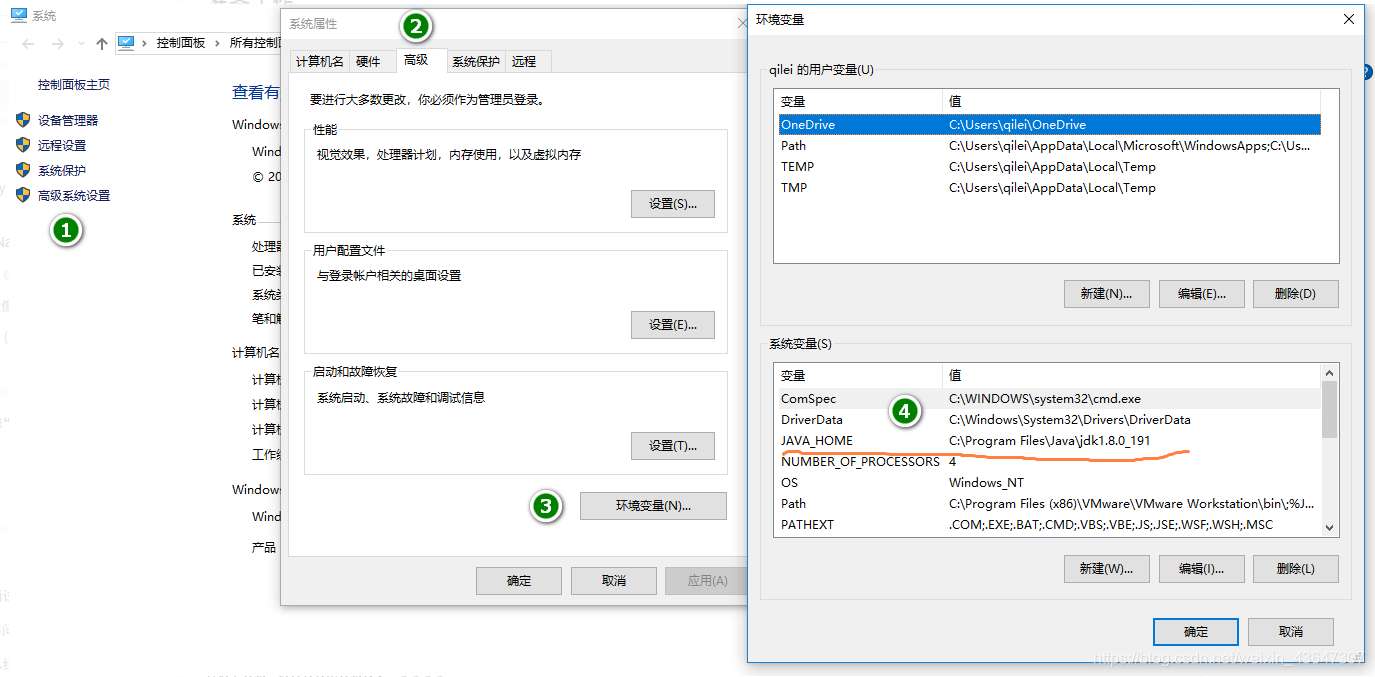1375x677 pixels.
Task: Select ComSpec system variable
Action: [x=1049, y=399]
